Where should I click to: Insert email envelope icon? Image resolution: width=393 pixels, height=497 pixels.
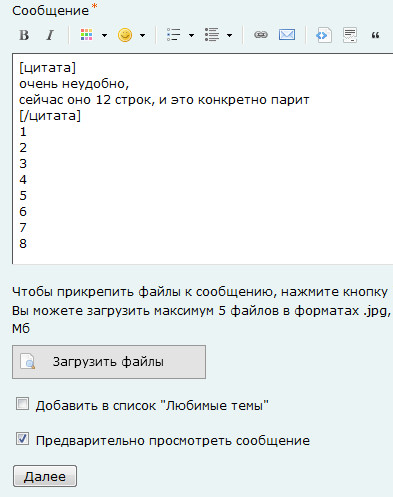click(x=287, y=35)
